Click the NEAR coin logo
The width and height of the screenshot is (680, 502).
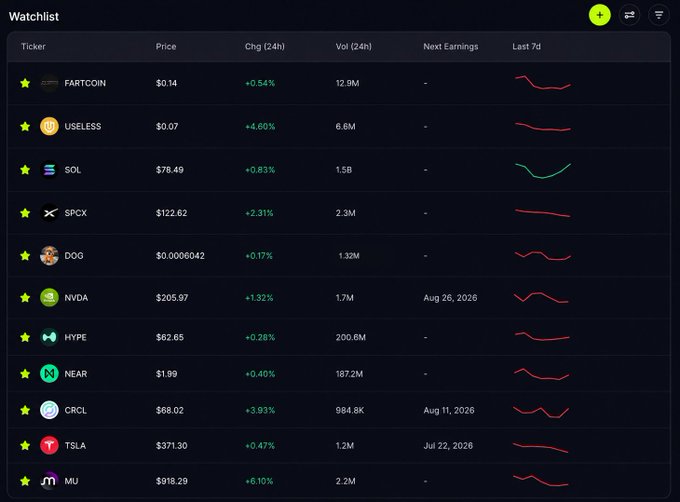point(49,374)
